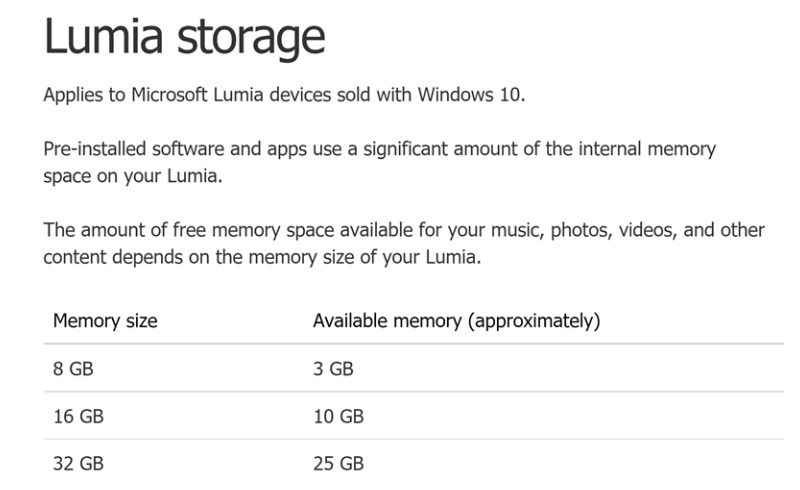Click the Memory size column header
This screenshot has width=800, height=490.
(x=105, y=321)
